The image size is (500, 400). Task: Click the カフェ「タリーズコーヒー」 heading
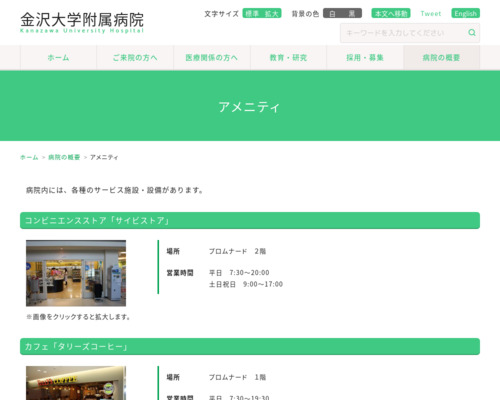250,347
